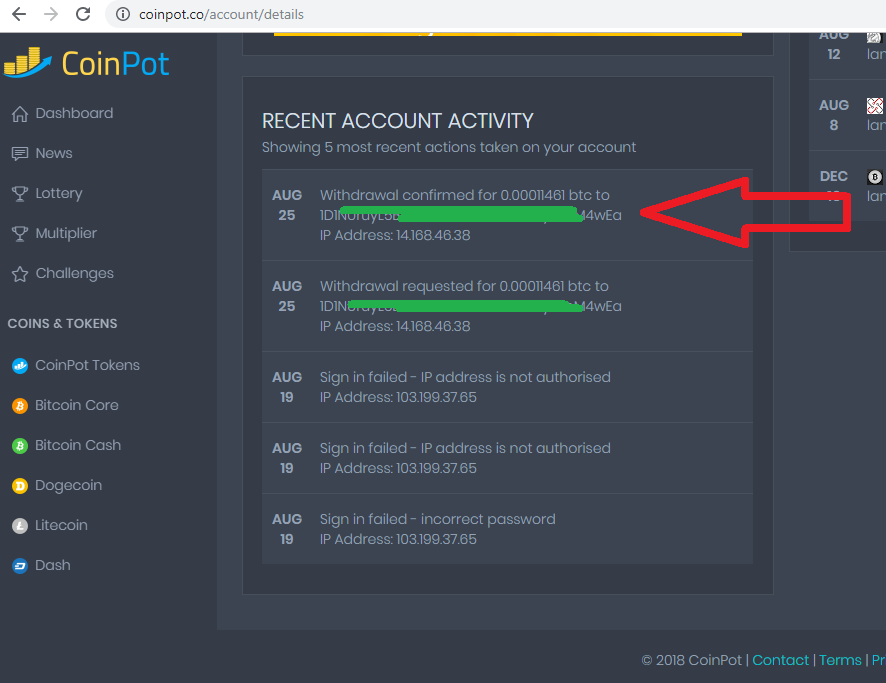The height and width of the screenshot is (683, 886).
Task: Click 'IP Address: 103.199.37.65' under incorrect password
Action: (x=398, y=539)
